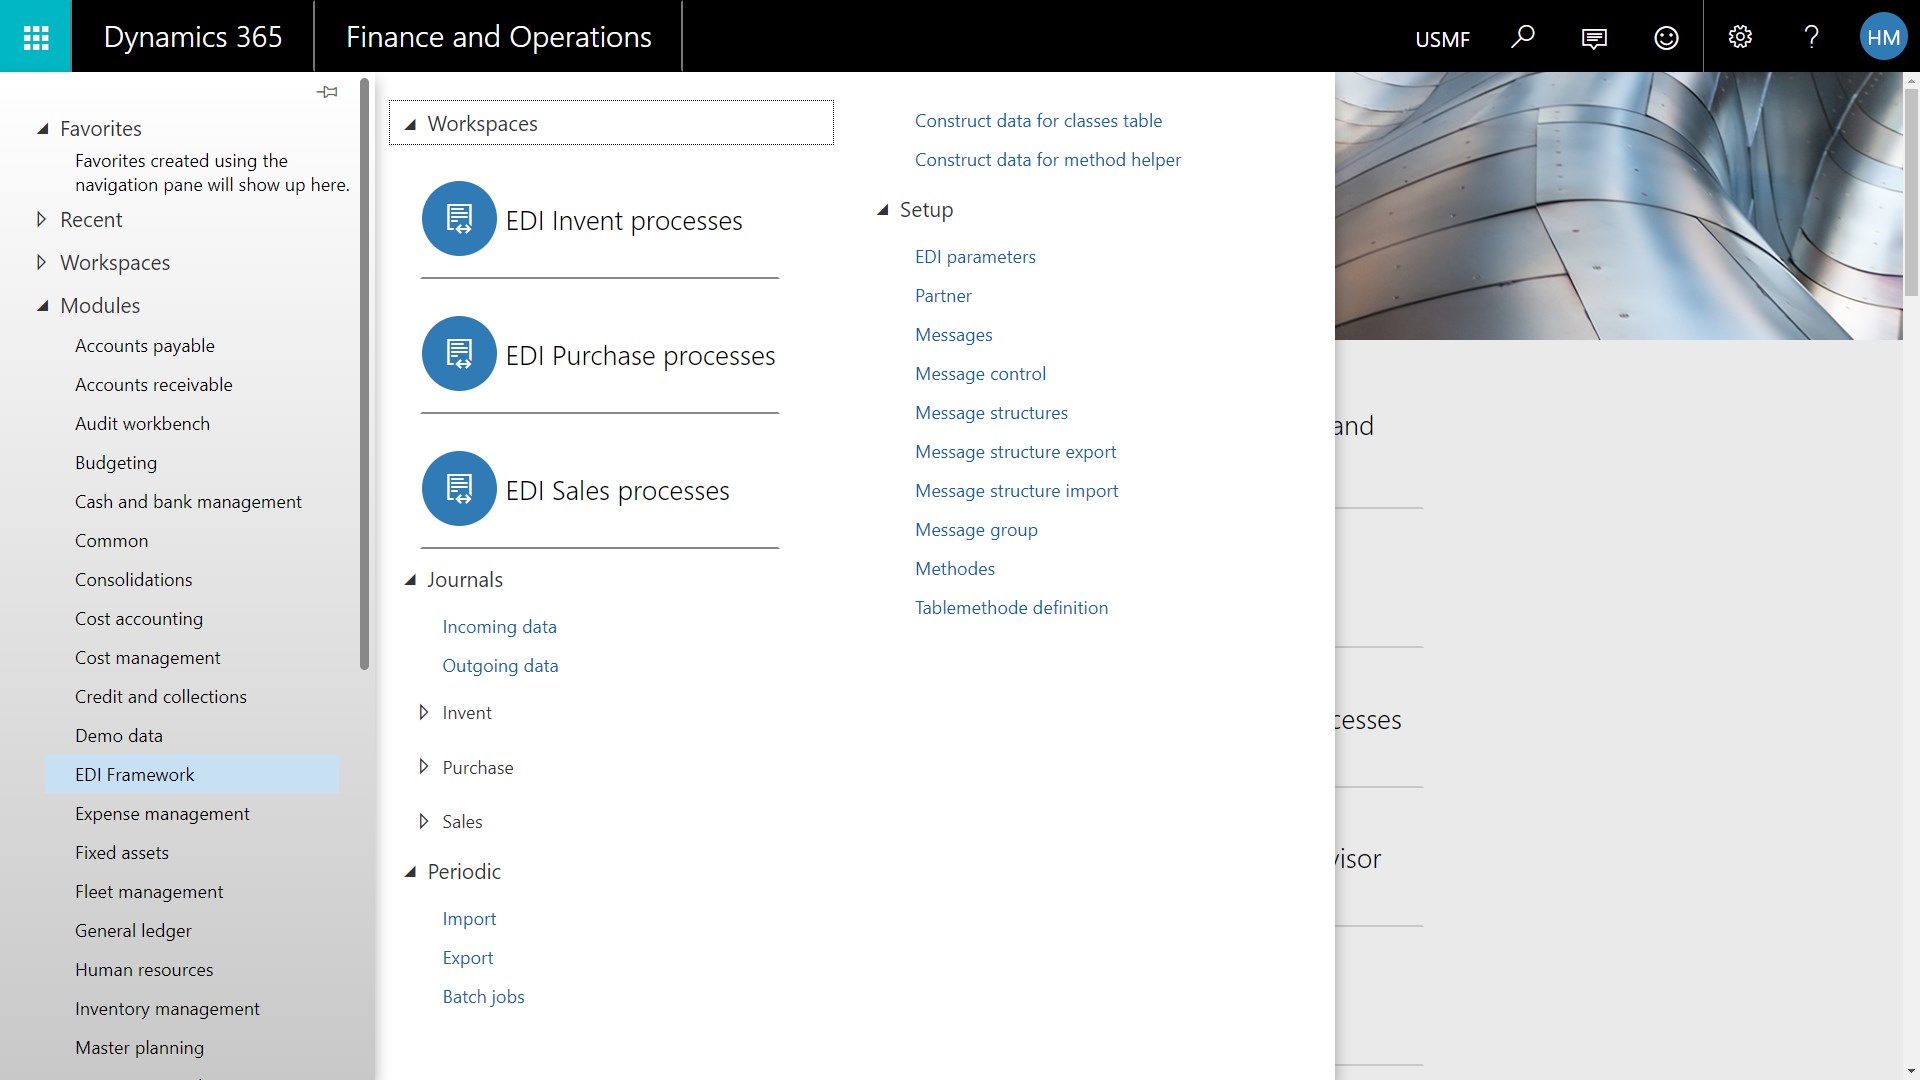The height and width of the screenshot is (1080, 1920).
Task: Open Credit and collections module
Action: click(160, 697)
